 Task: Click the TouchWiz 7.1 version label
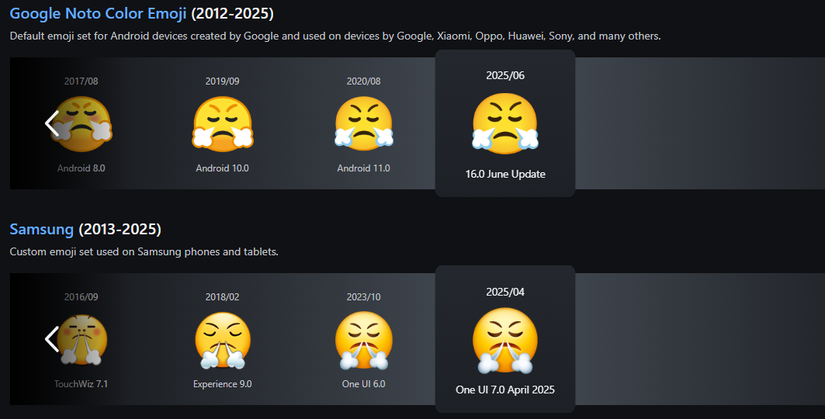(x=81, y=384)
